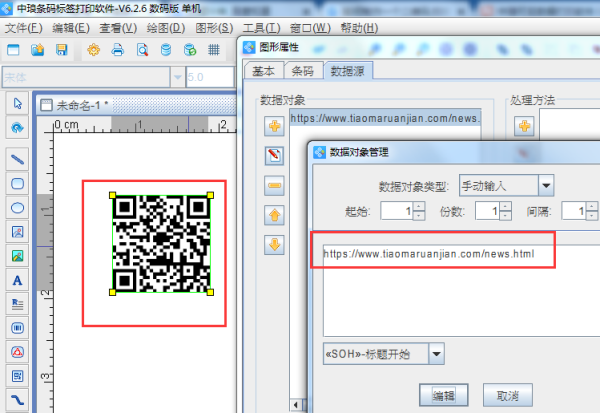Edit data object with pencil icon

(274, 155)
